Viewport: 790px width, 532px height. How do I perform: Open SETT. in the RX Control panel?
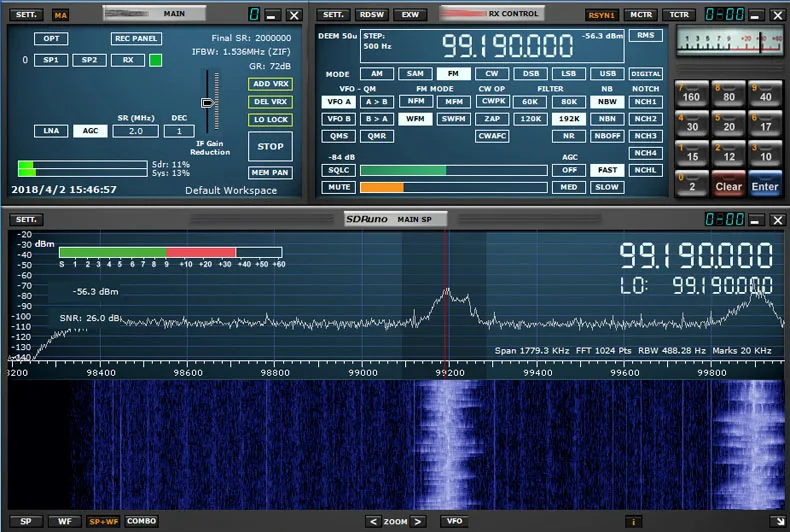333,15
